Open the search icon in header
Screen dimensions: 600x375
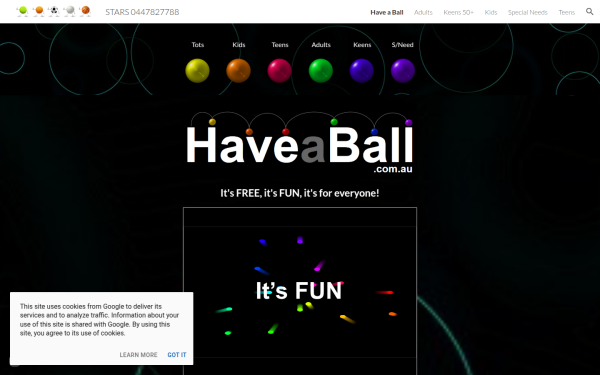click(x=589, y=12)
